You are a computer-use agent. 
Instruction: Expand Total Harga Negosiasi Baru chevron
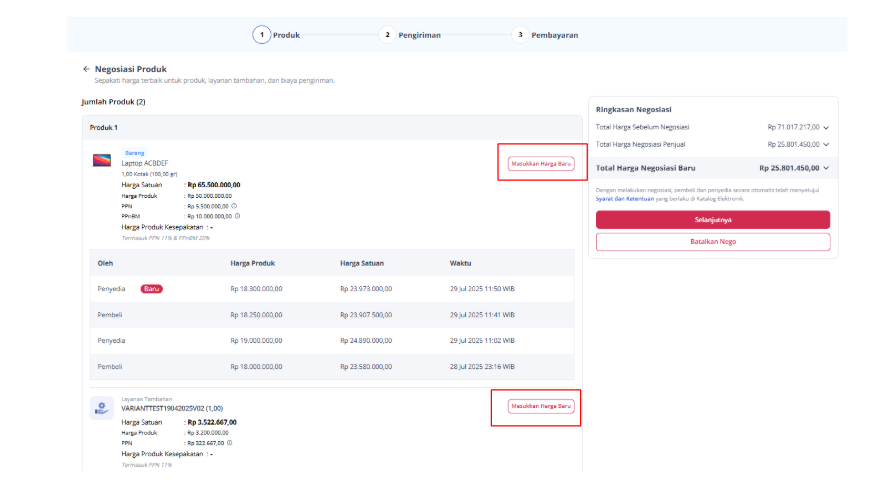pos(826,168)
